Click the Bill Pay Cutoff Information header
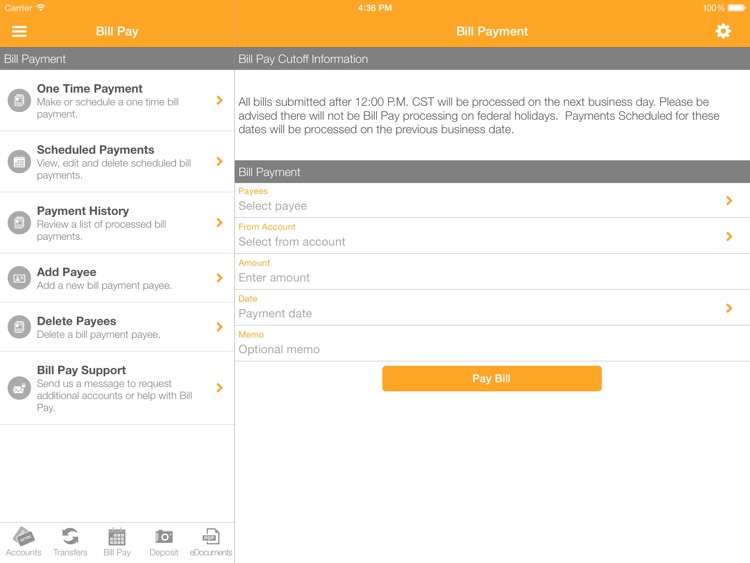Image resolution: width=750 pixels, height=563 pixels. coord(492,59)
